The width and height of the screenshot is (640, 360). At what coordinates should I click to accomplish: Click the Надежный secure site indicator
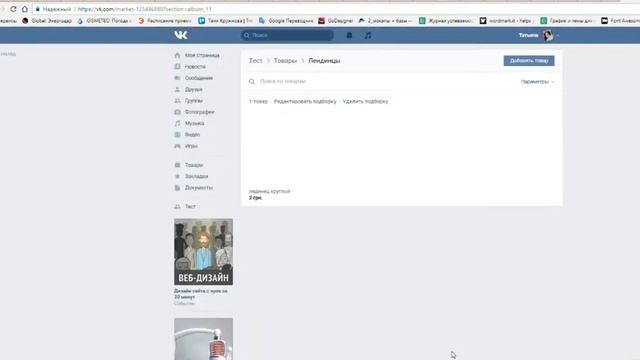[53, 9]
